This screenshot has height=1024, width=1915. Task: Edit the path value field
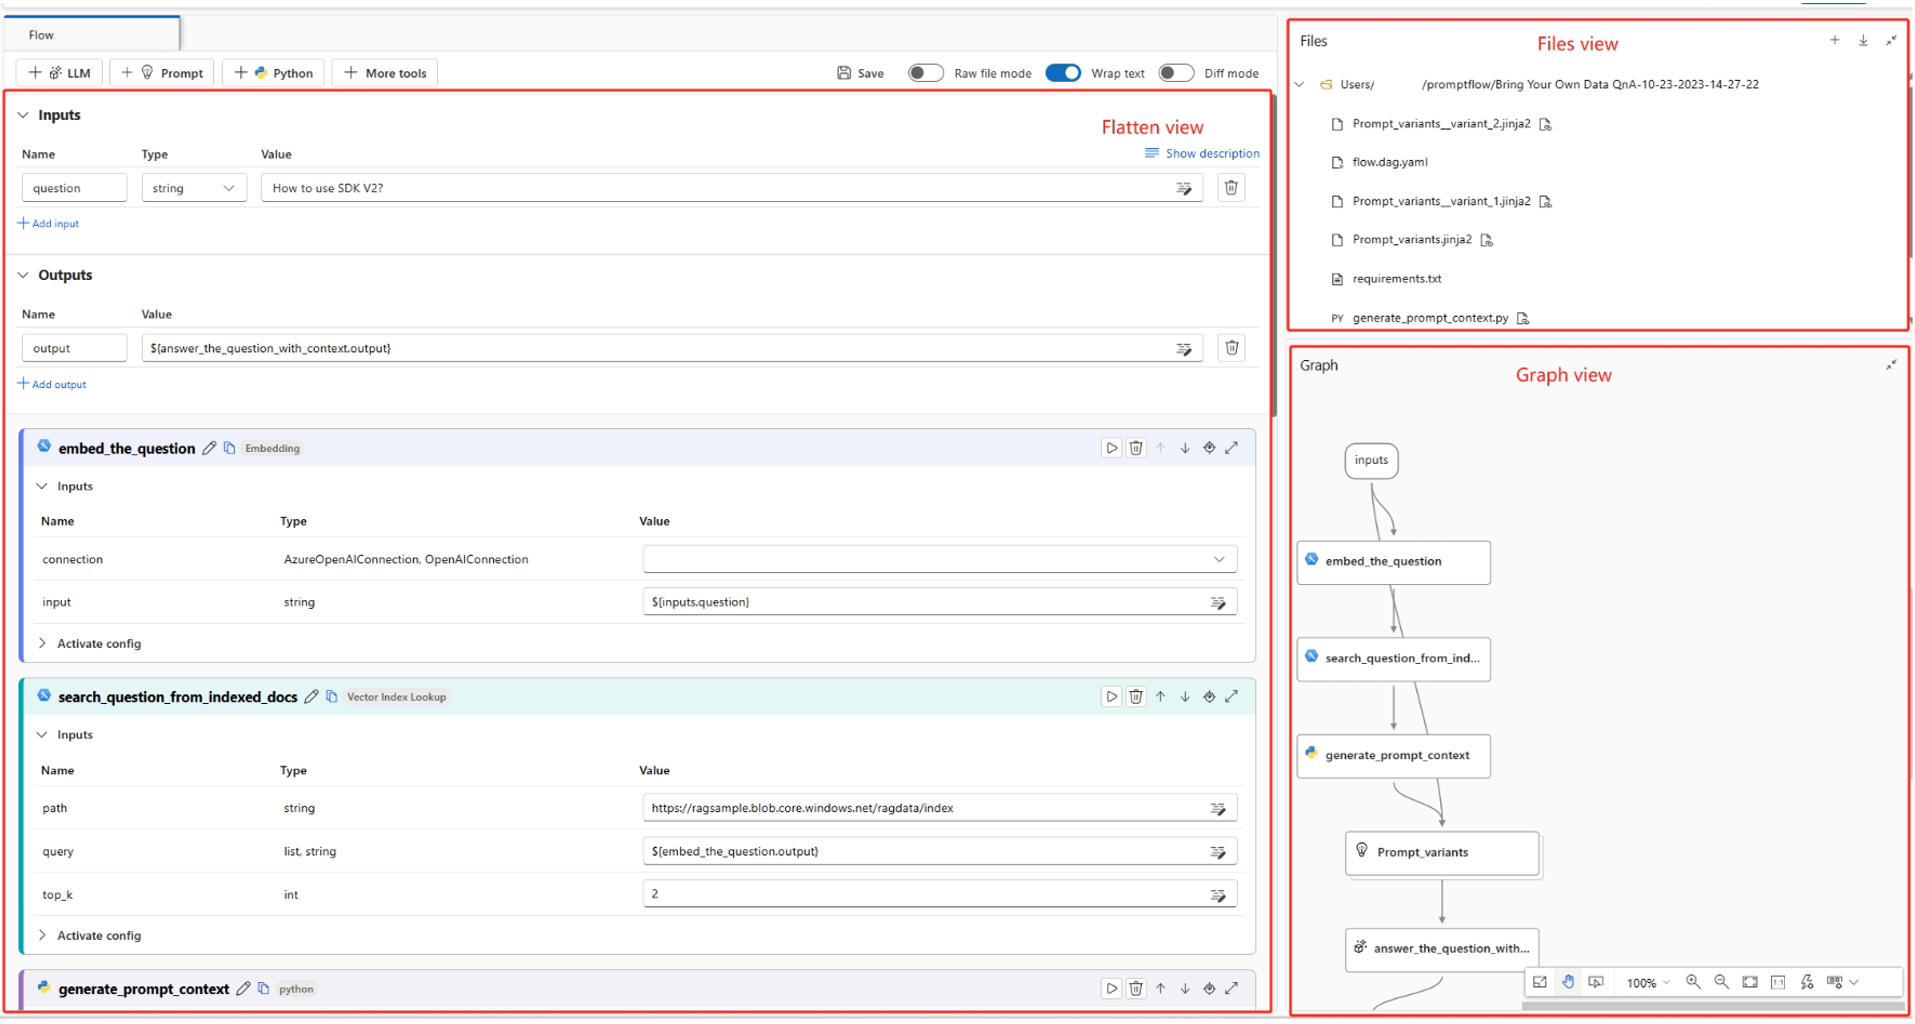tap(940, 808)
